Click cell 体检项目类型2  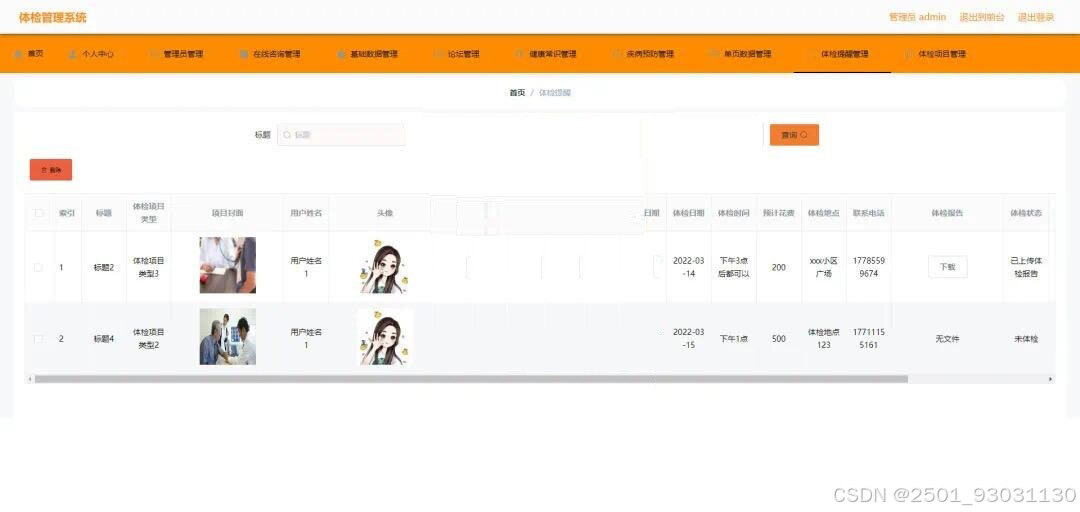(x=148, y=338)
